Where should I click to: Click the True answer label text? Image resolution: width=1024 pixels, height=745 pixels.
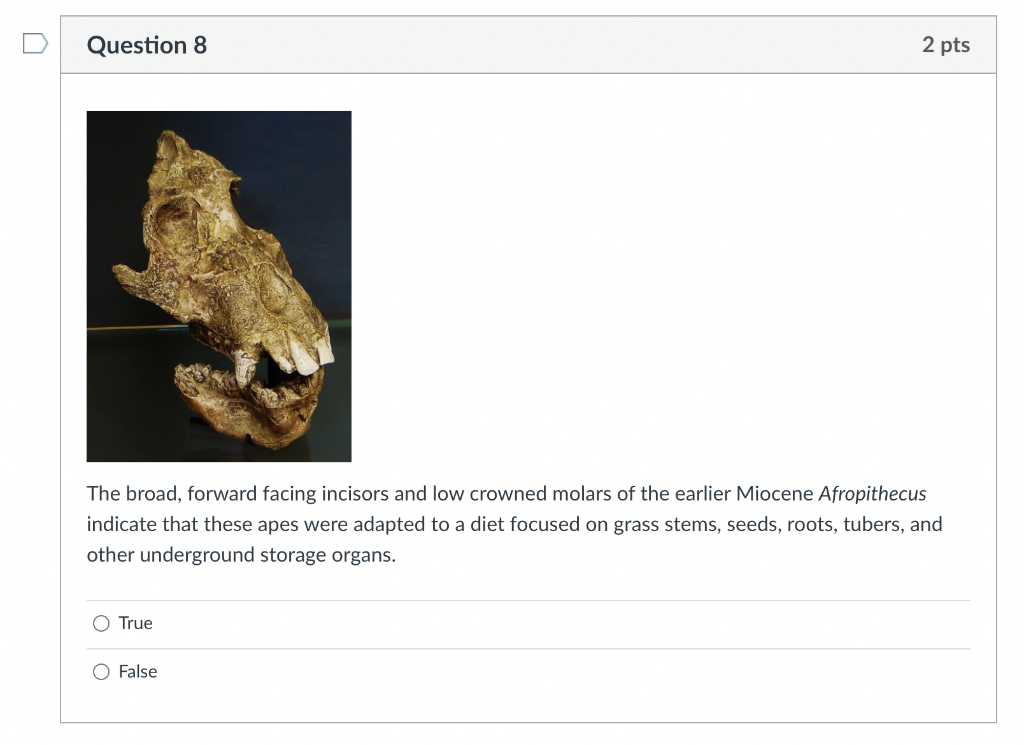[135, 622]
